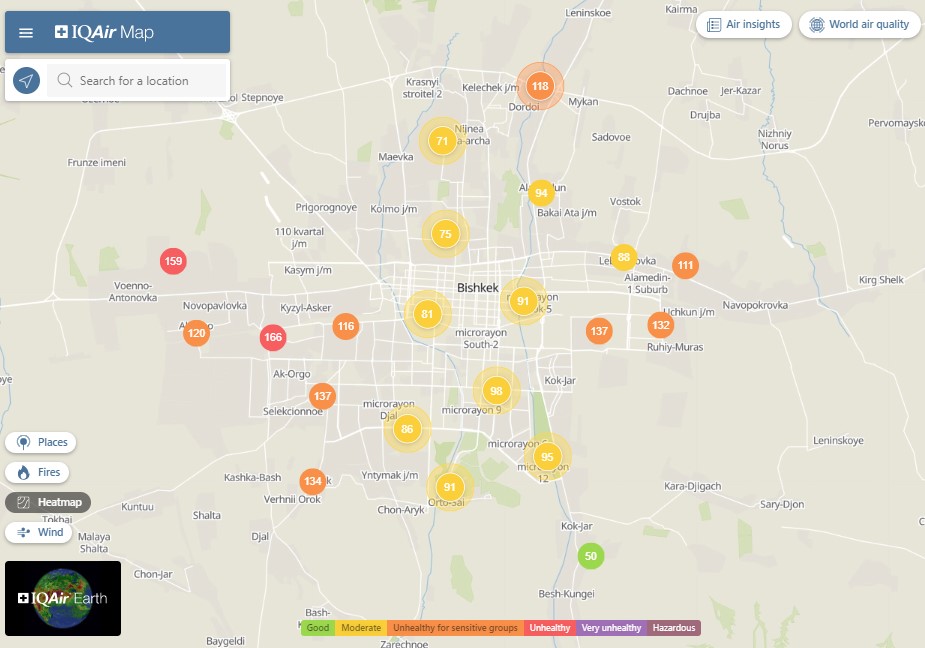Screen dimensions: 925x648
Task: Click the locate me arrow icon
Action: click(x=27, y=81)
